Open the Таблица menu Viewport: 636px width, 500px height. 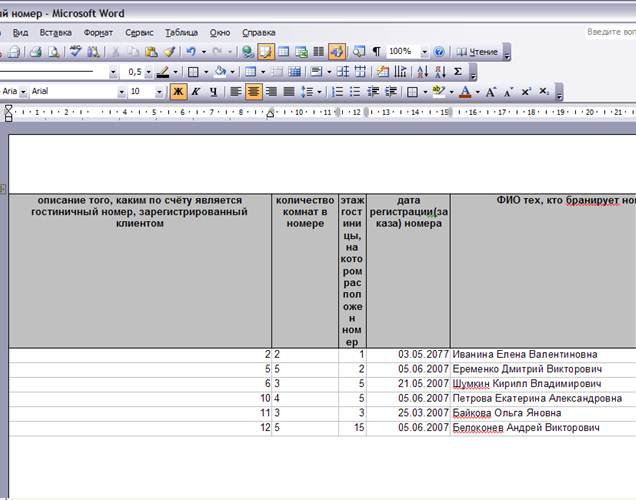[181, 33]
